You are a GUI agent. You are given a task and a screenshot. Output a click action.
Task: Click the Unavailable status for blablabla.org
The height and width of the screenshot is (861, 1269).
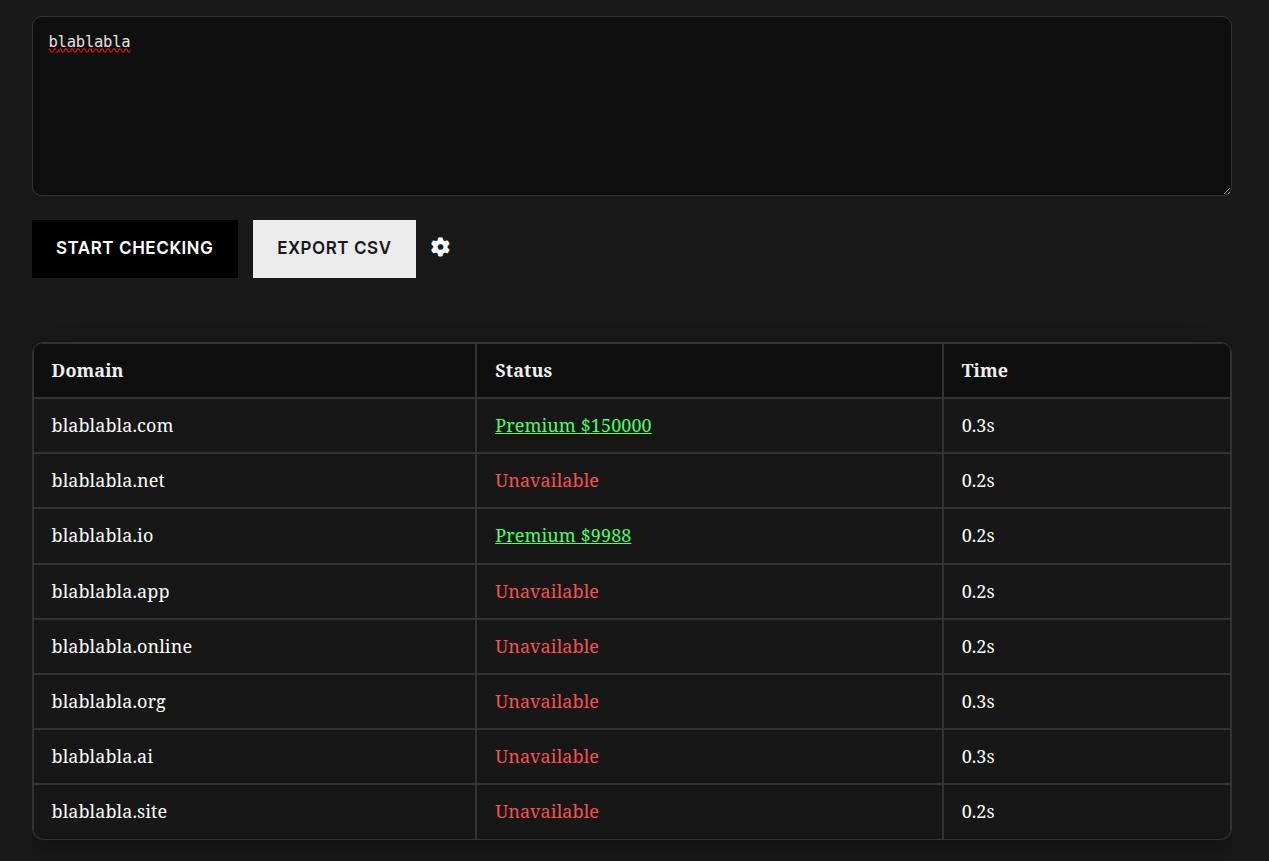pyautogui.click(x=547, y=701)
